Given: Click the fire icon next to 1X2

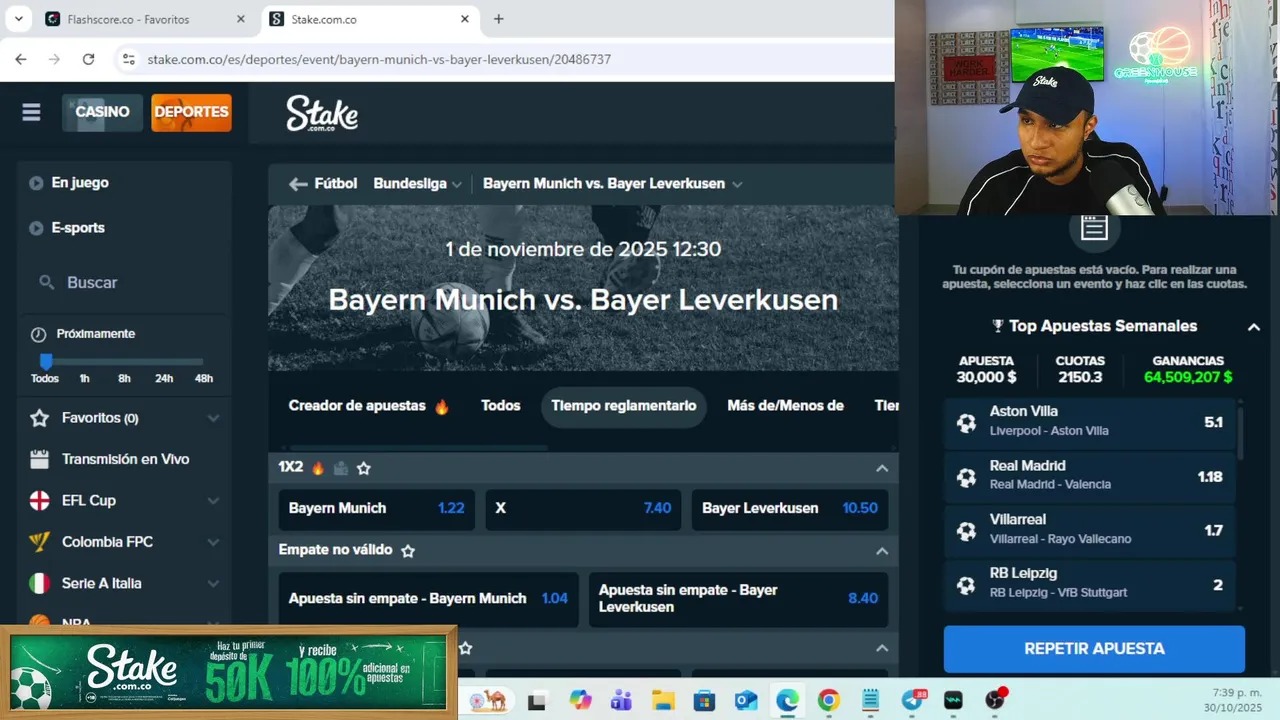Looking at the screenshot, I should [x=318, y=468].
